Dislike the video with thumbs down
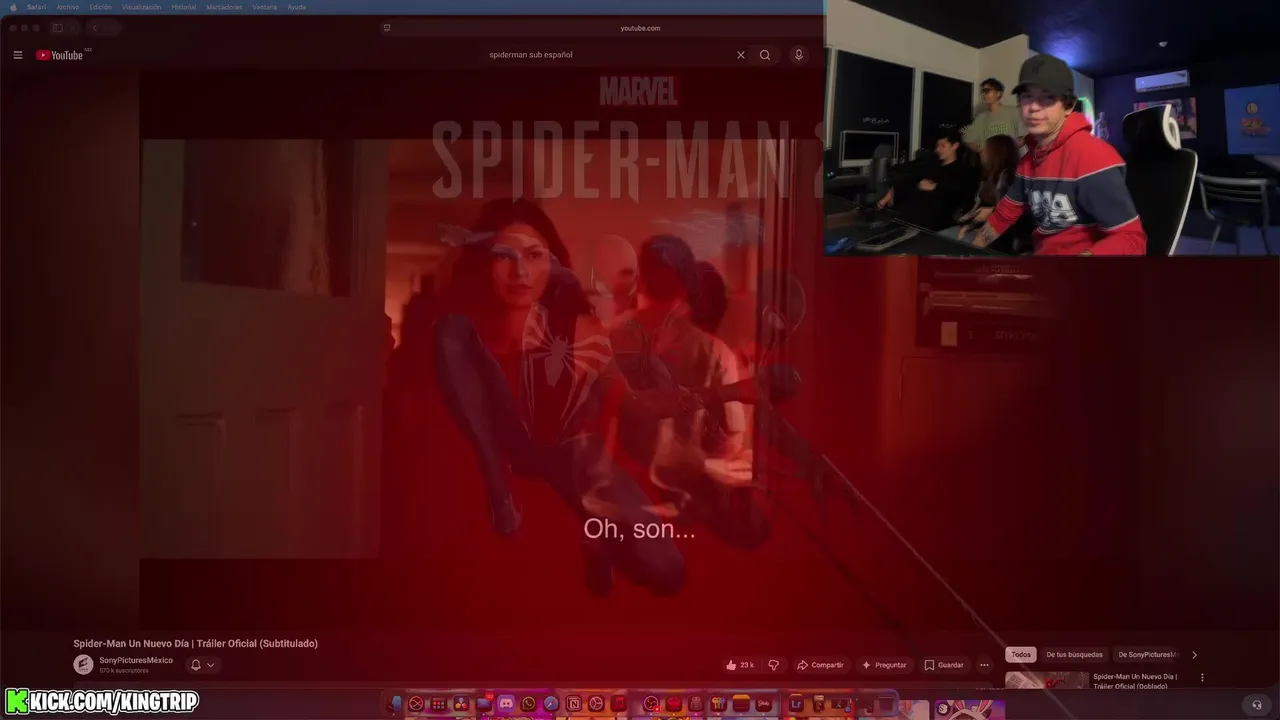This screenshot has height=720, width=1280. 773,665
